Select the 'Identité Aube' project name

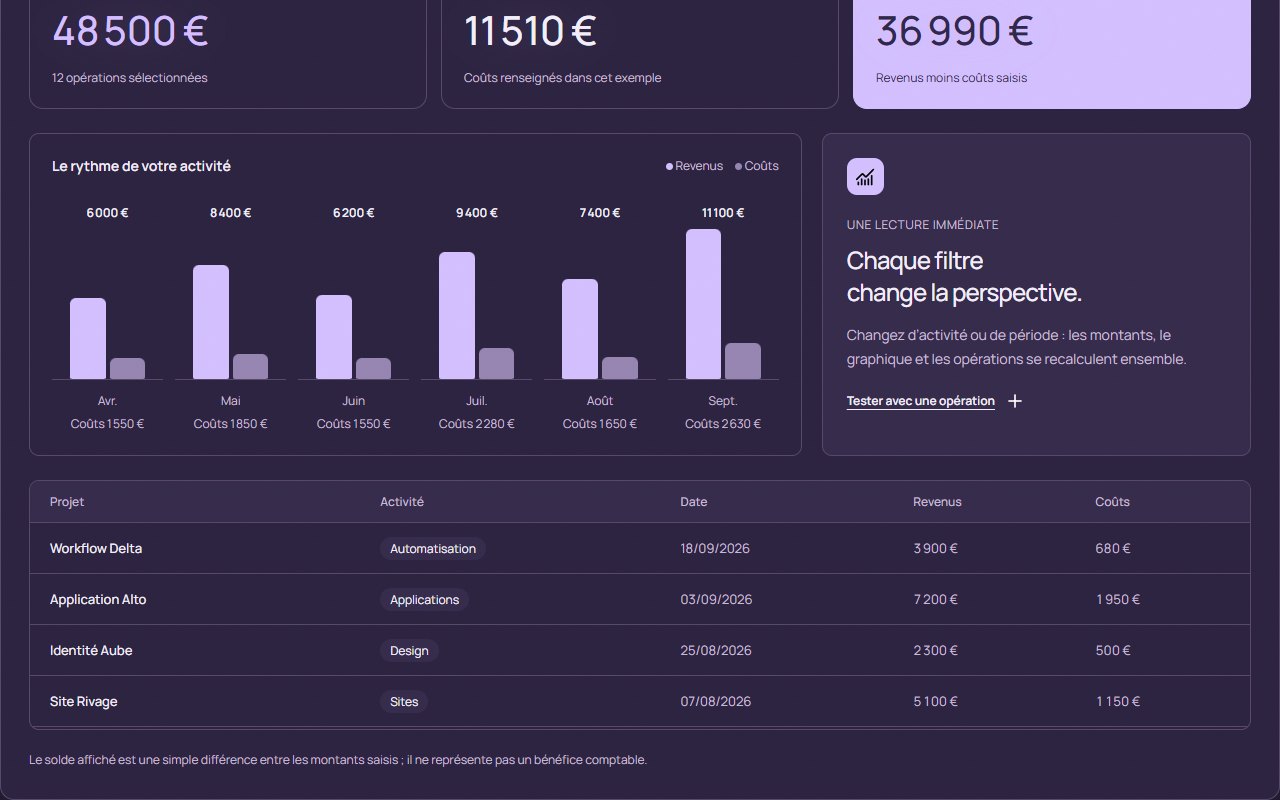point(91,650)
